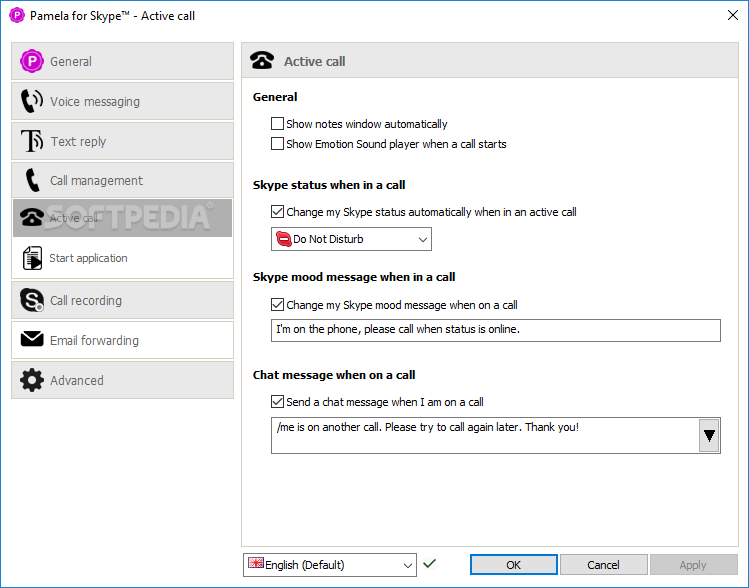Screen dimensions: 749x588
Task: Open the General settings section
Action: click(x=122, y=61)
